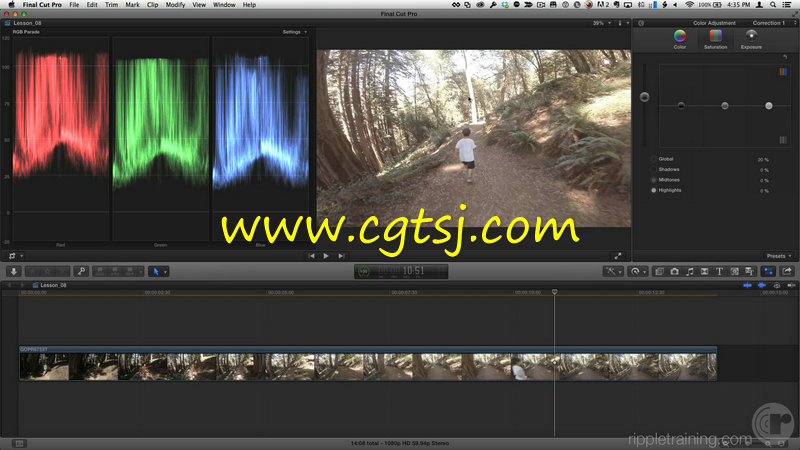
Task: Click the Lesson_08 timeline project name
Action: point(54,285)
